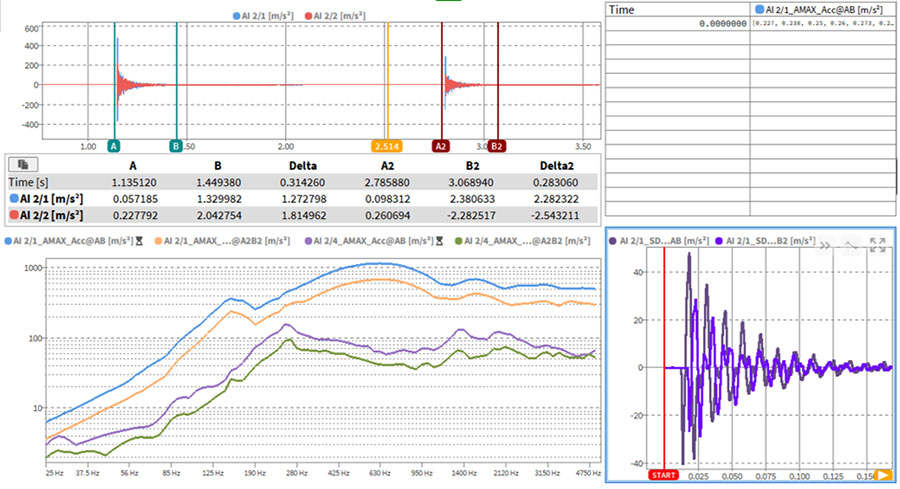
Task: Click blue AI 2/1 legend dot in top graph
Action: 236,16
